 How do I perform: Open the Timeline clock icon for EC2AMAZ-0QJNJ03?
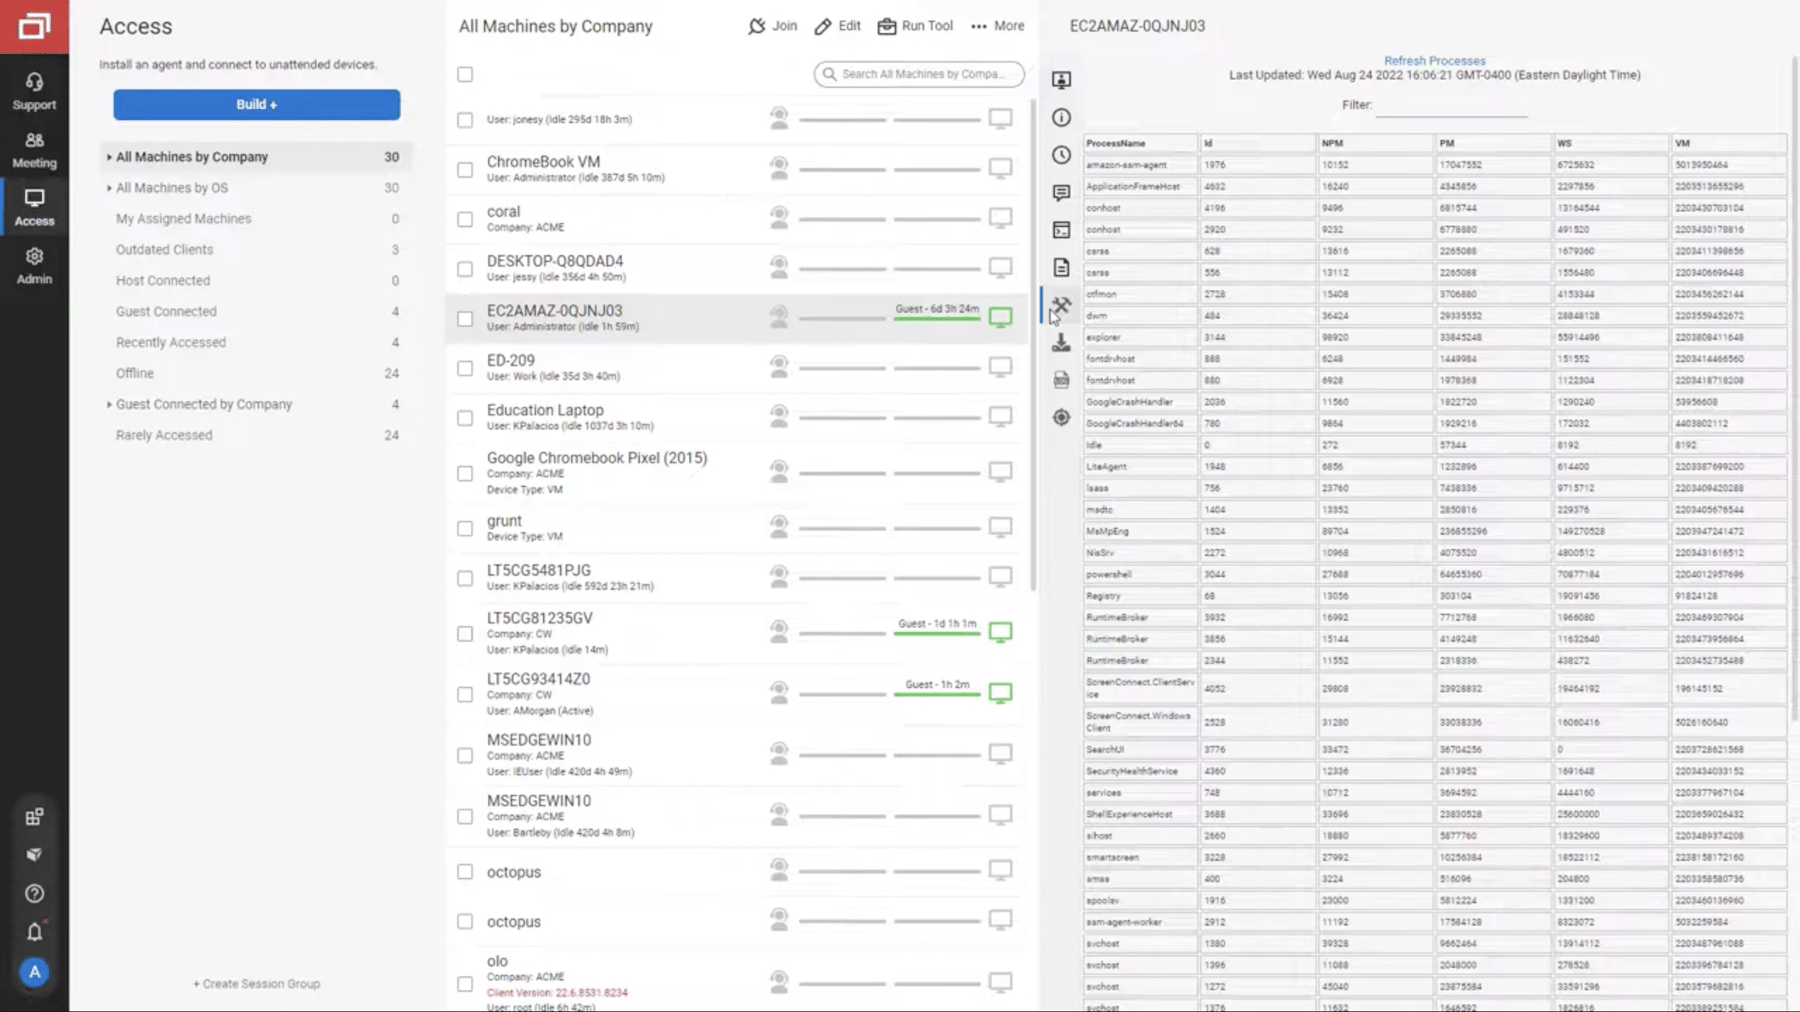(1061, 155)
